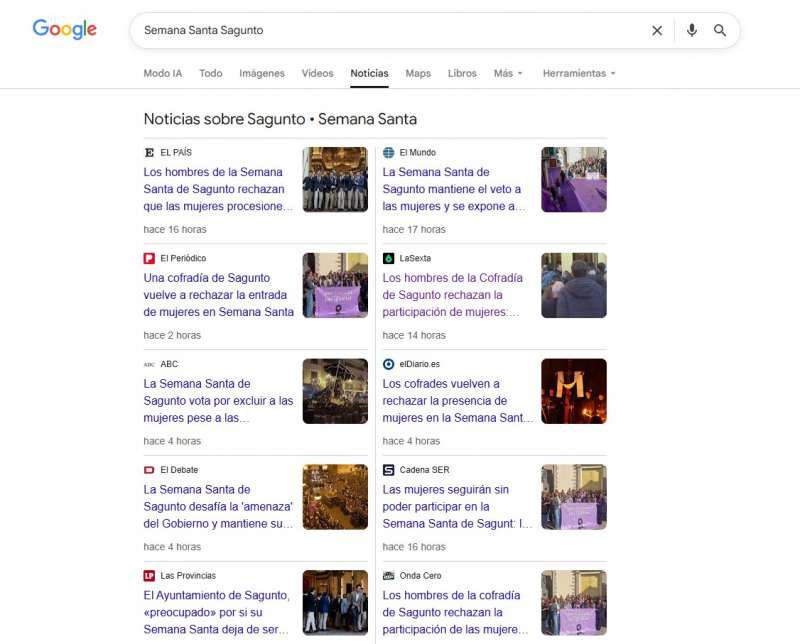
Task: Open the Más dropdown menu
Action: tap(506, 73)
